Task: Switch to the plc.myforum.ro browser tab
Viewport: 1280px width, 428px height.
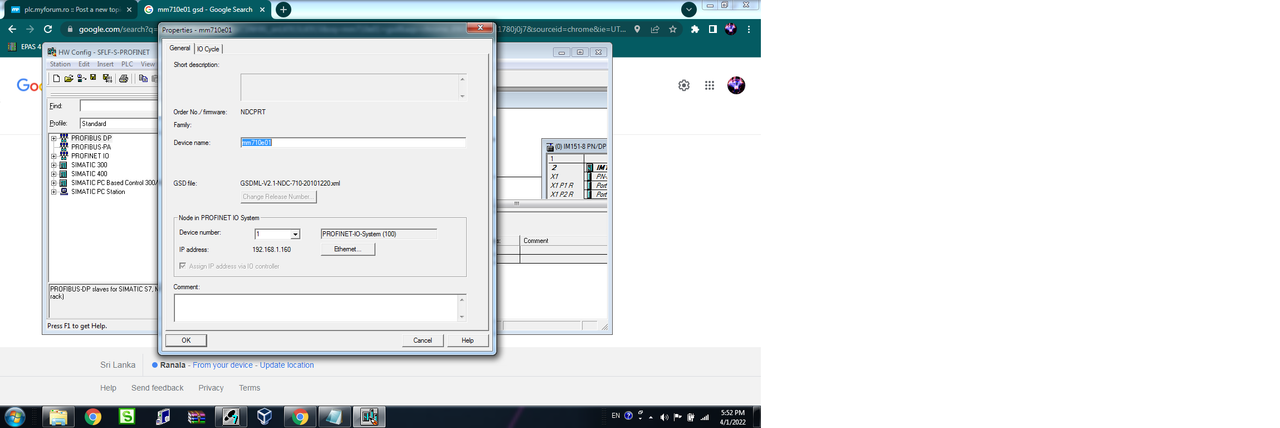Action: pos(72,9)
